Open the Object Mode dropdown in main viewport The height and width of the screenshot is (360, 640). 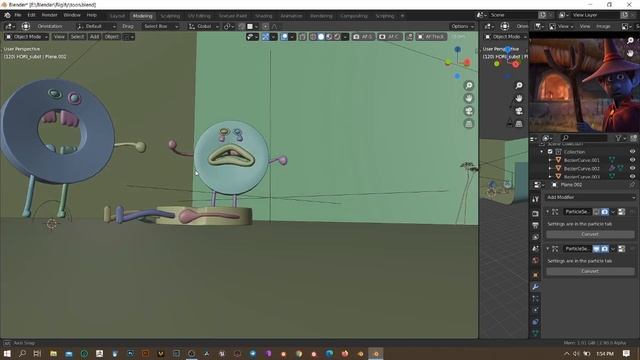coord(27,37)
